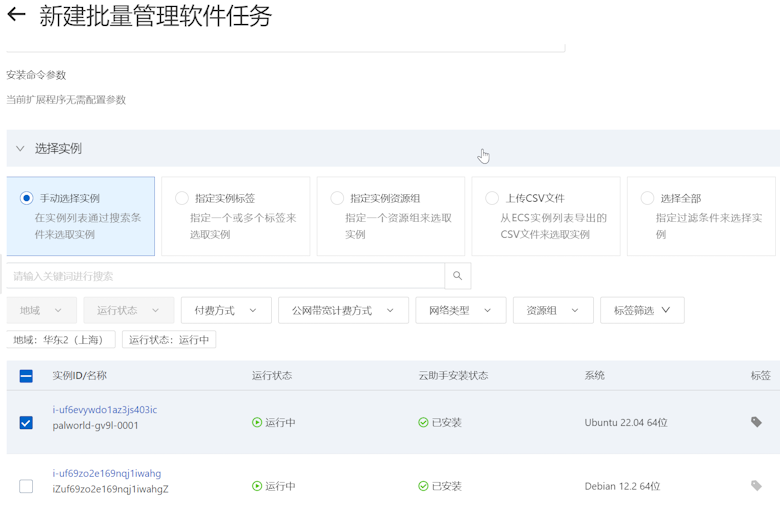Click the Debian 12.2 64位 cell
Viewport: 780px width, 512px height.
[622, 486]
